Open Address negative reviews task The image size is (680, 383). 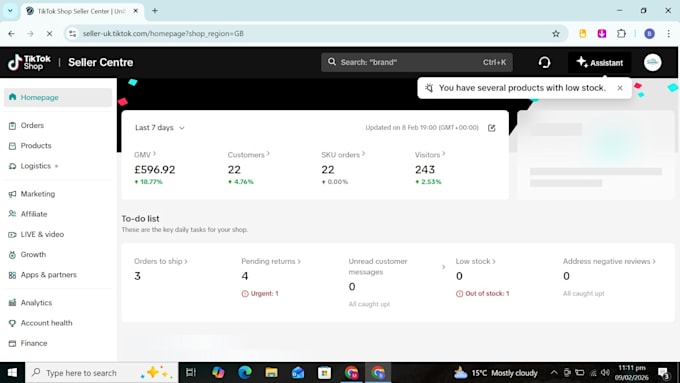coord(609,261)
